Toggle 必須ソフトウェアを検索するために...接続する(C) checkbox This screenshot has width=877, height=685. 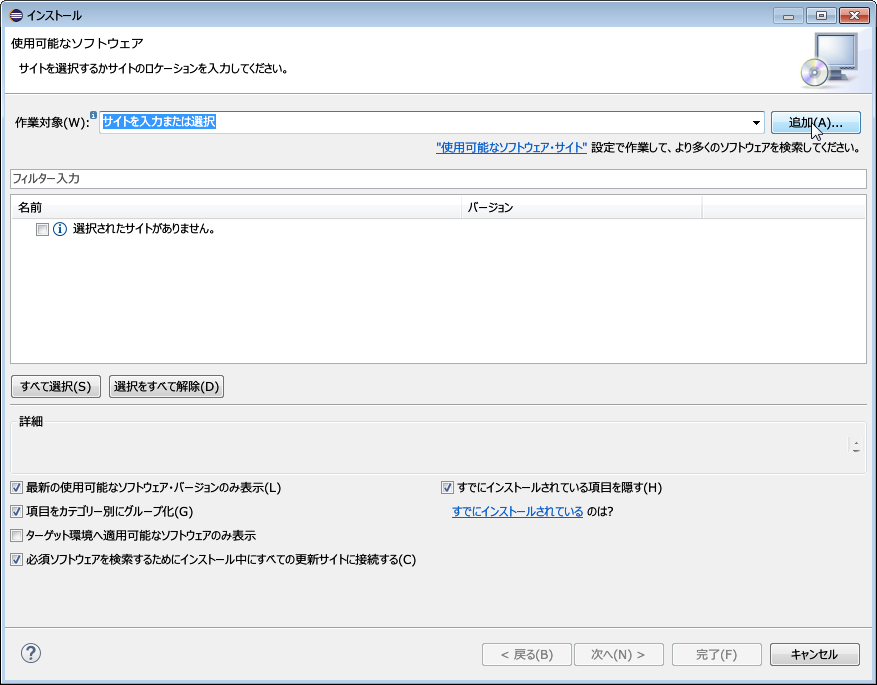click(17, 559)
